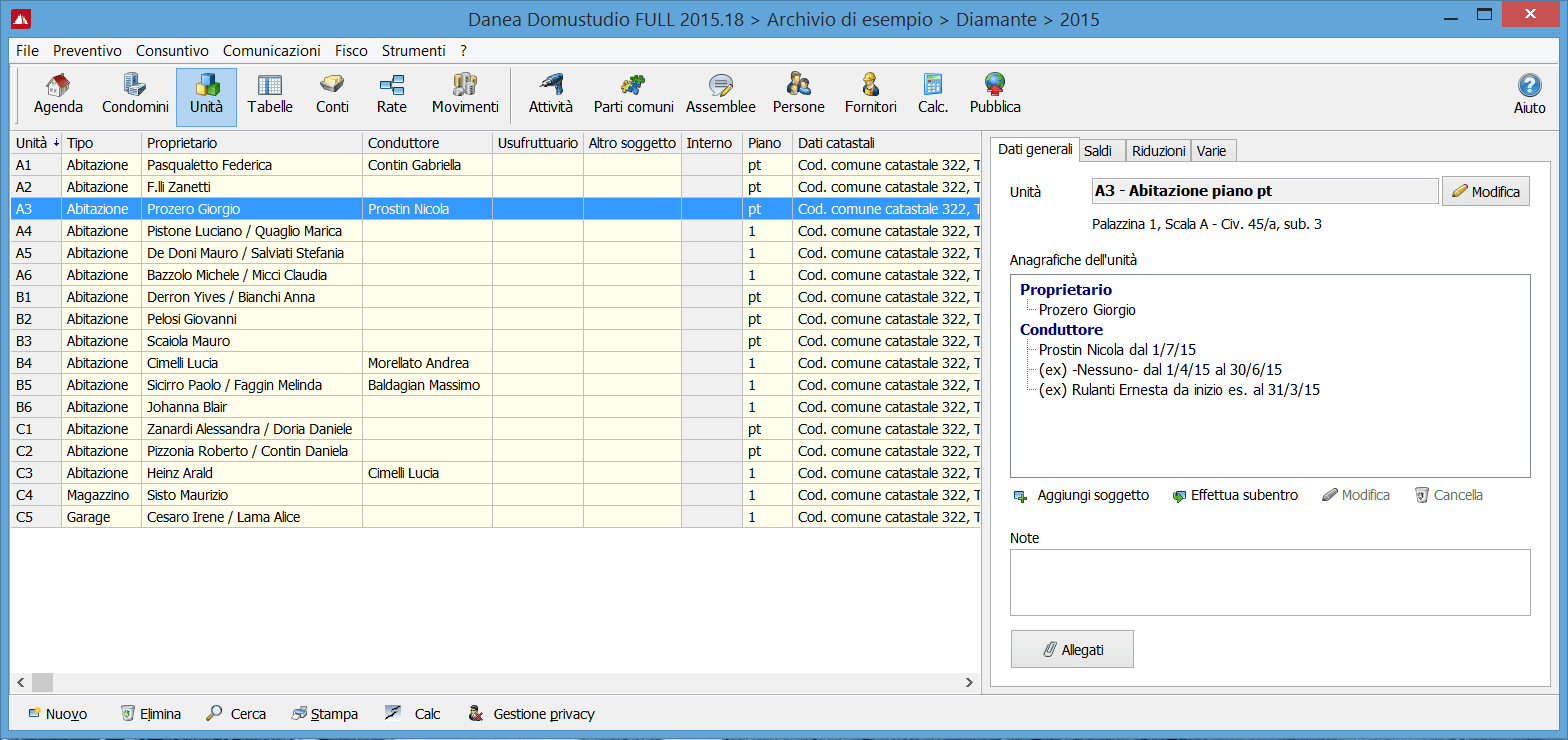Screen dimensions: 1568x740
Task: Switch to the Varie tab
Action: click(1213, 151)
